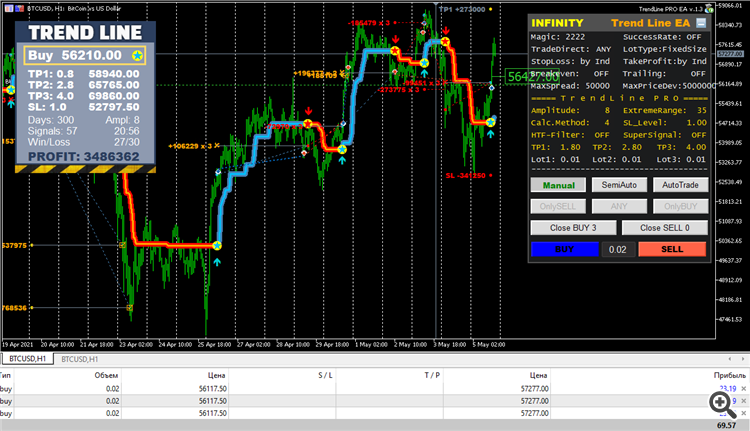Click the TP1: 0.8 58940.00 line

(x=84, y=74)
